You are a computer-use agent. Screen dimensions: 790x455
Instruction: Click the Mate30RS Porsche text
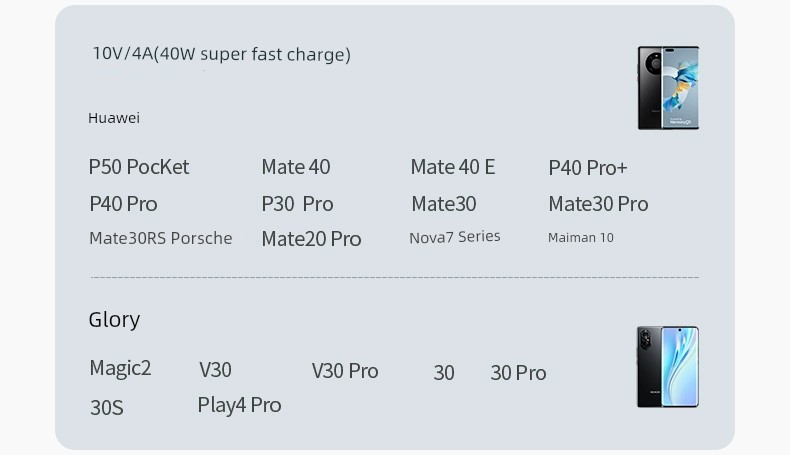161,238
